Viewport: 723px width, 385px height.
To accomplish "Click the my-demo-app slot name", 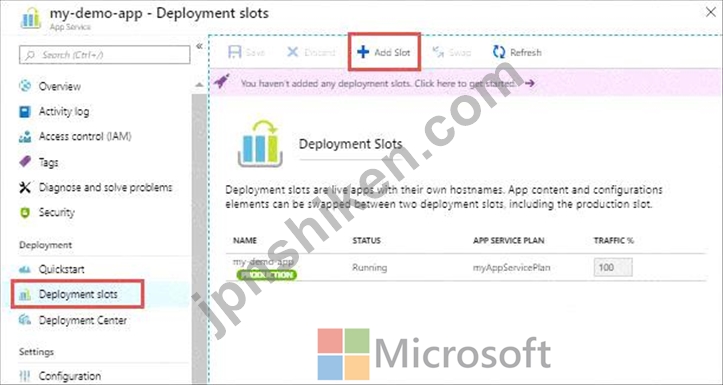I will point(263,262).
